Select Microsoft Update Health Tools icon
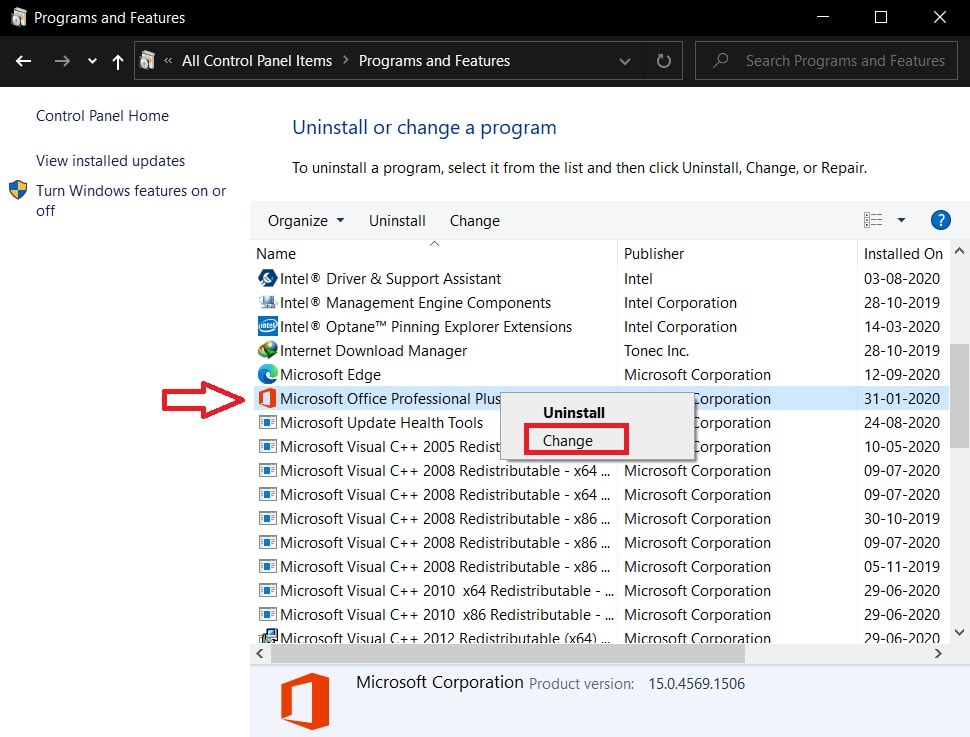 click(267, 422)
